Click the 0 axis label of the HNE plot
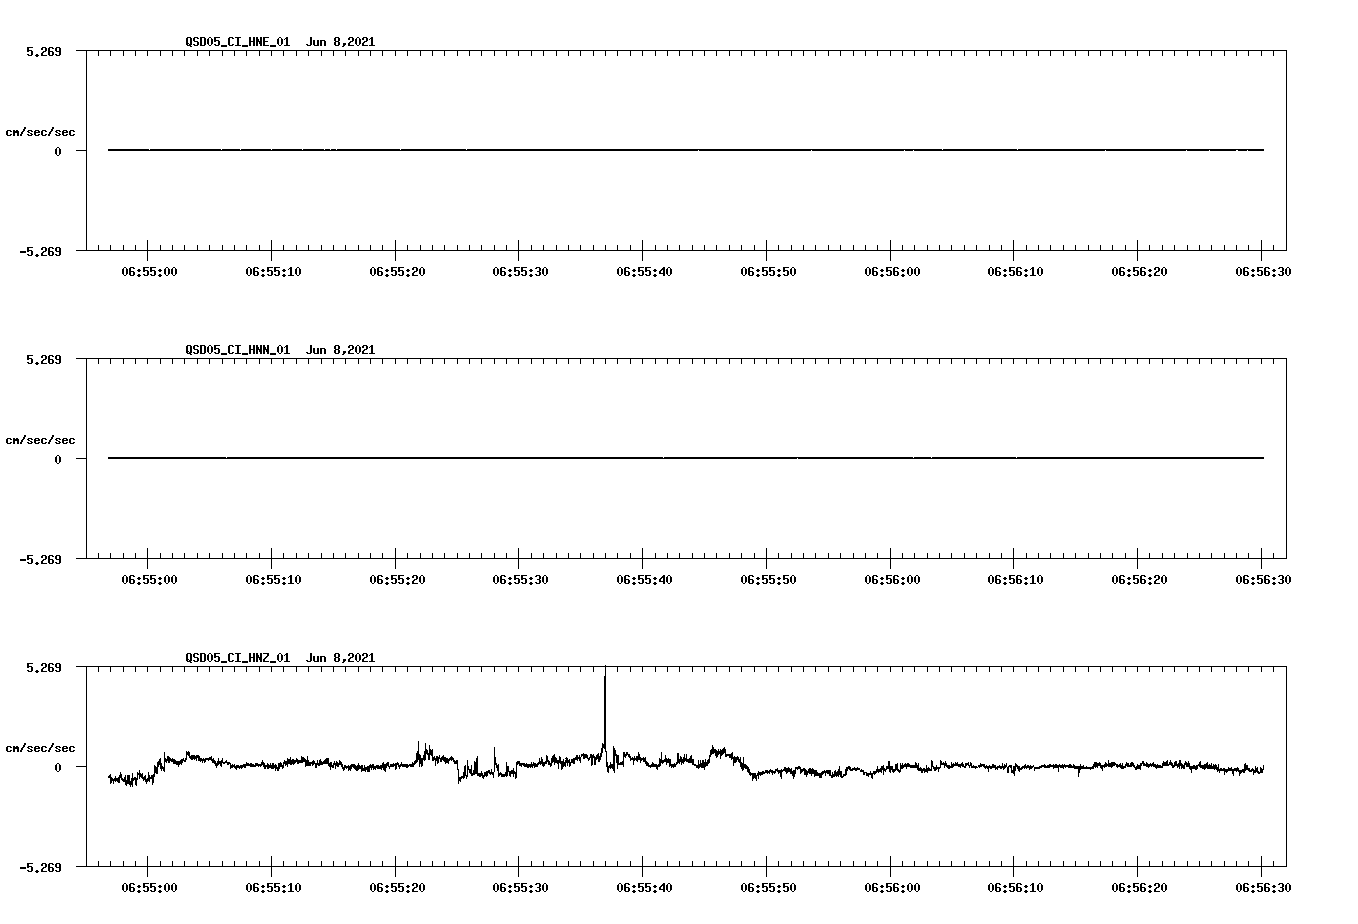 (58, 151)
